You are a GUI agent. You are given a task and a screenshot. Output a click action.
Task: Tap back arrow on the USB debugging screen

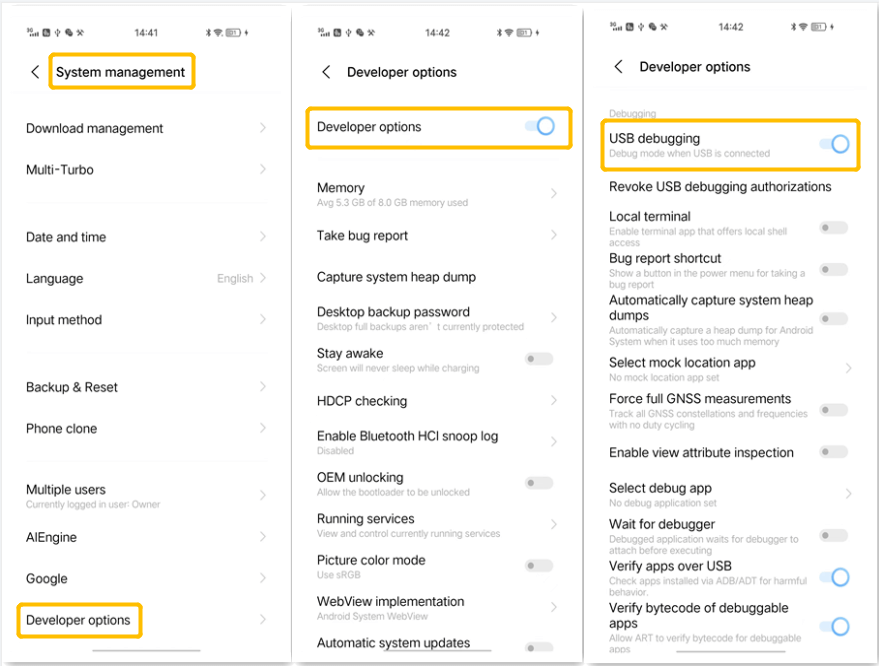[618, 67]
